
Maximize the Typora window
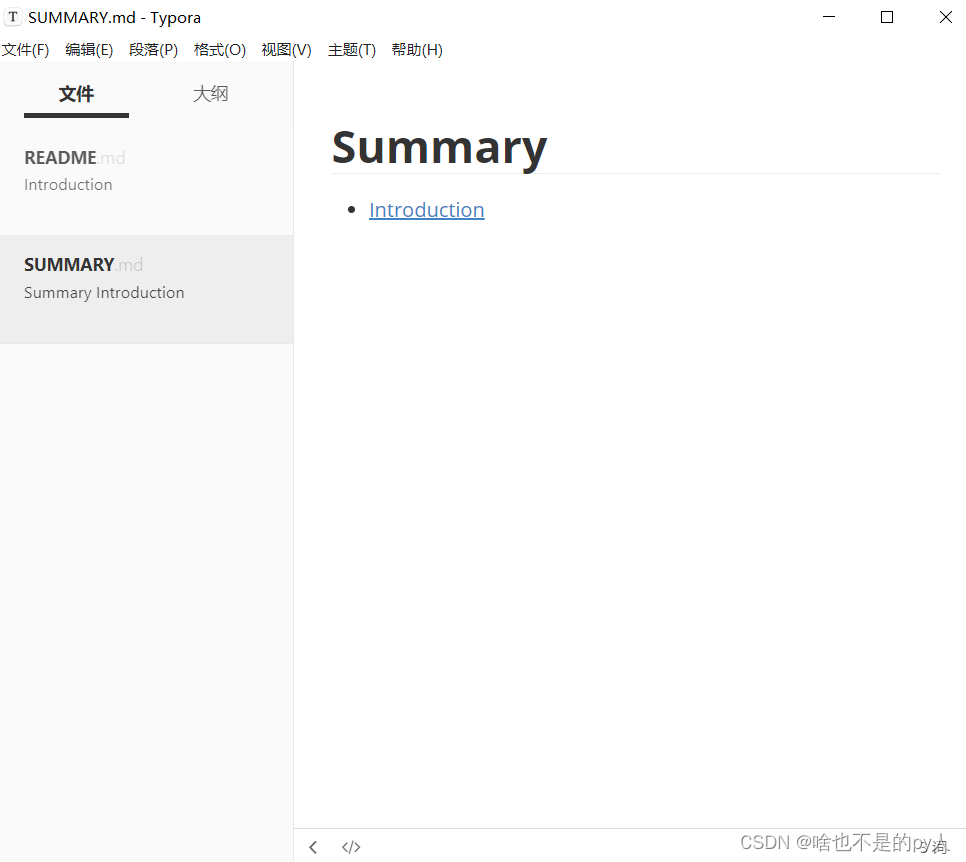tap(887, 17)
